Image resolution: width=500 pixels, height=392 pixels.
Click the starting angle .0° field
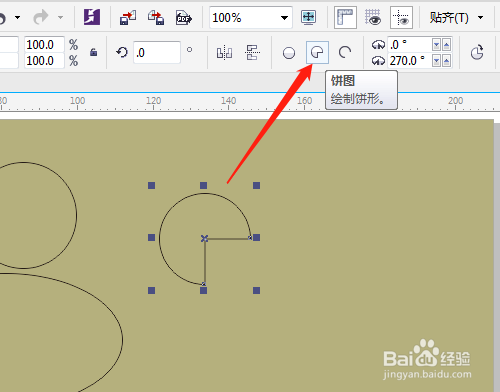[409, 44]
